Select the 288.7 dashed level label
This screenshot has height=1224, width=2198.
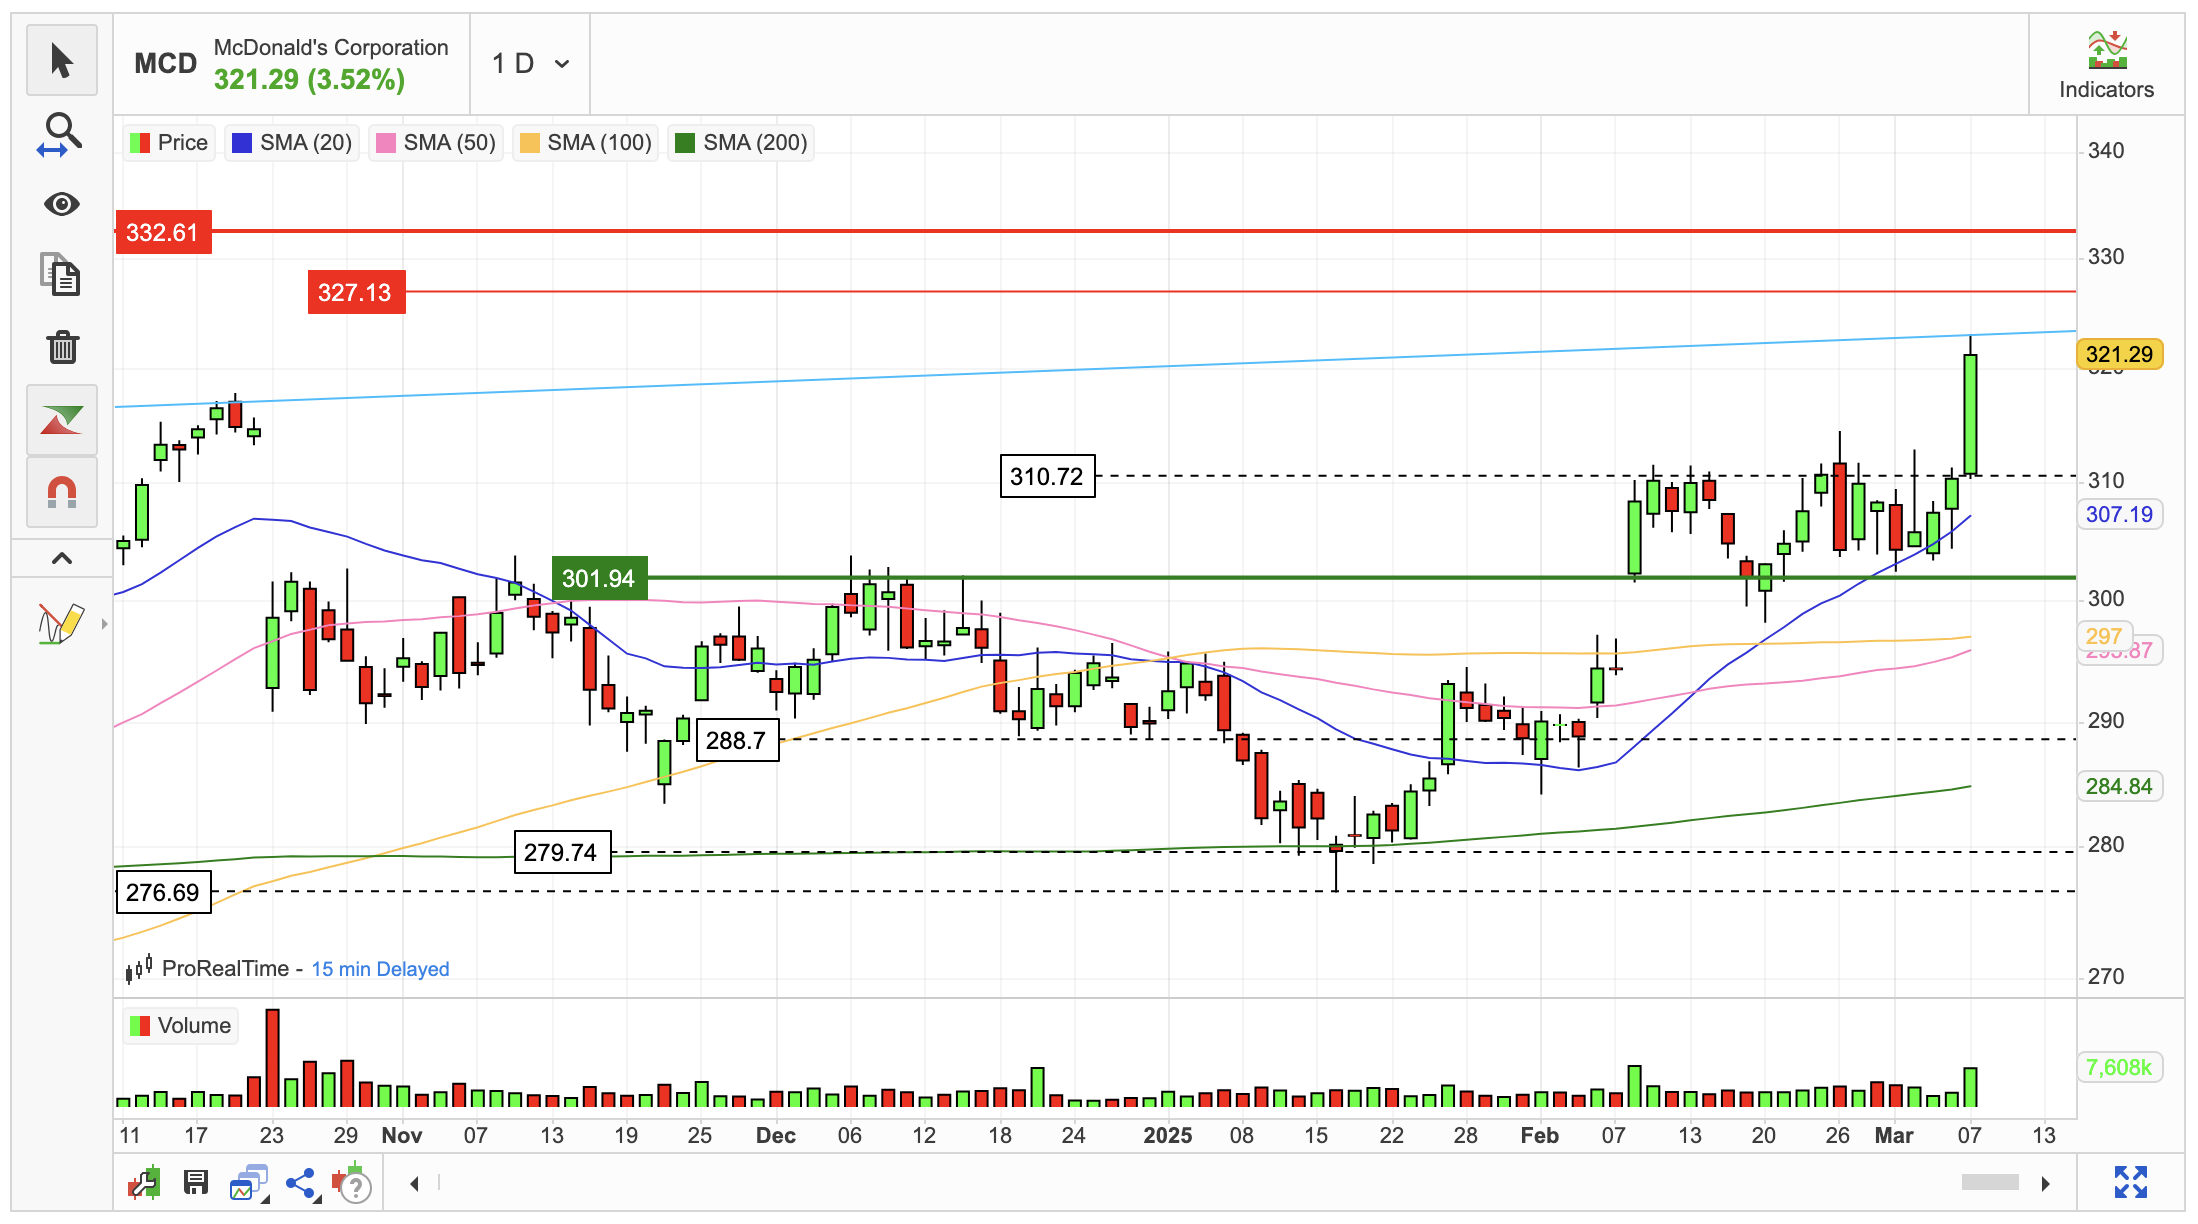737,740
